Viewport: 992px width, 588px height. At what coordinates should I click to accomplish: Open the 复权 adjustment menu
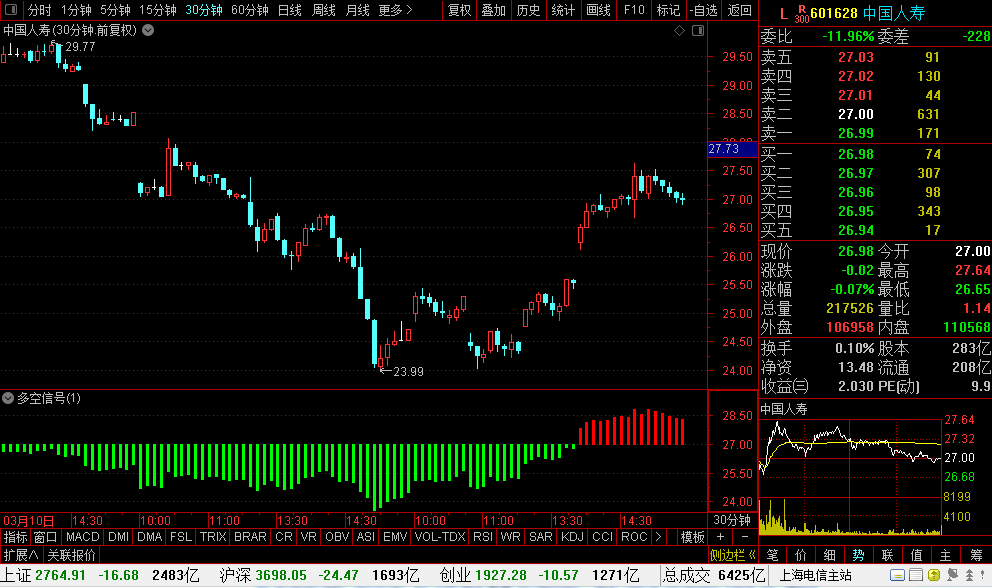(x=459, y=10)
